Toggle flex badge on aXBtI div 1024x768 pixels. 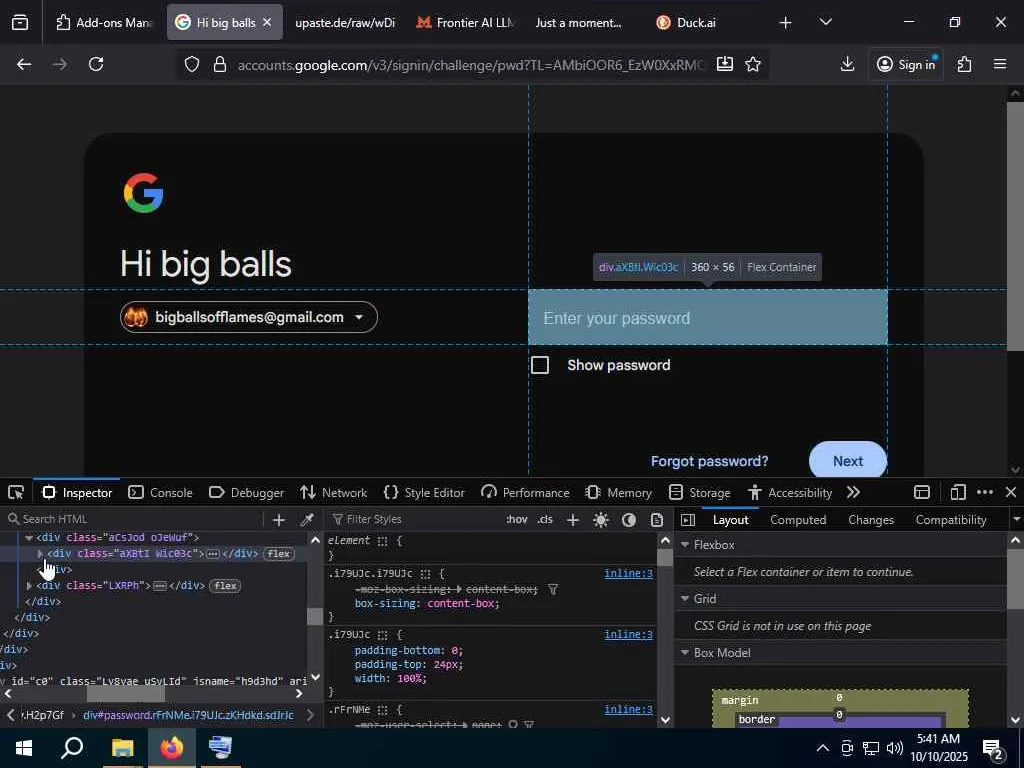click(278, 554)
